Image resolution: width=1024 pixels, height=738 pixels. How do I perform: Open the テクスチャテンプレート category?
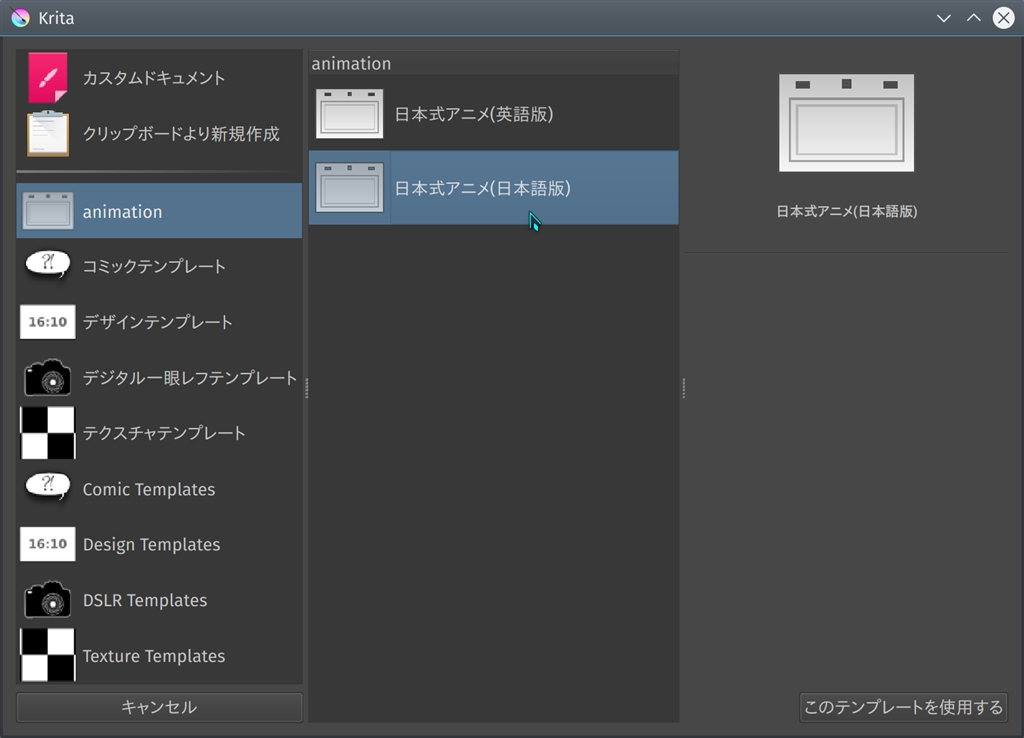click(164, 433)
